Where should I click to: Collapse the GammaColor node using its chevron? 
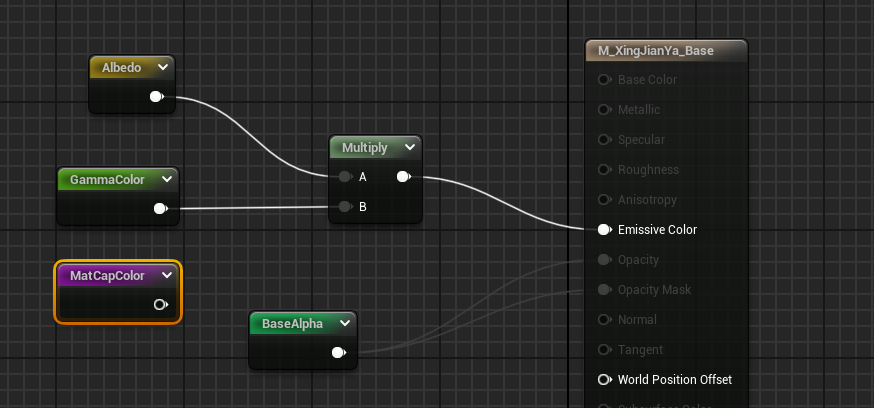(167, 180)
